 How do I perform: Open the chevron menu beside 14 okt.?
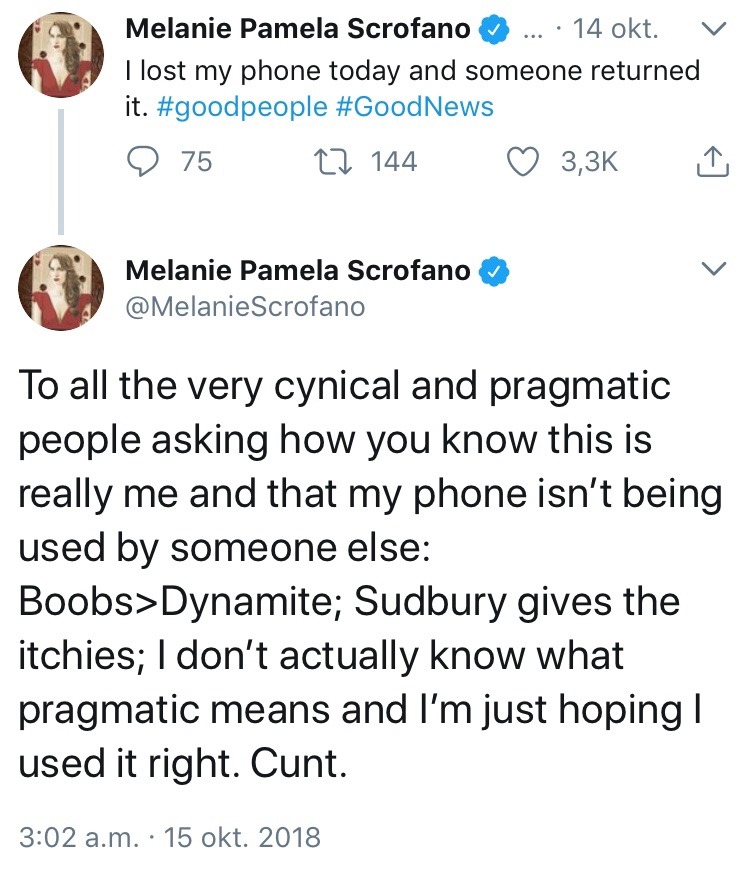712,30
